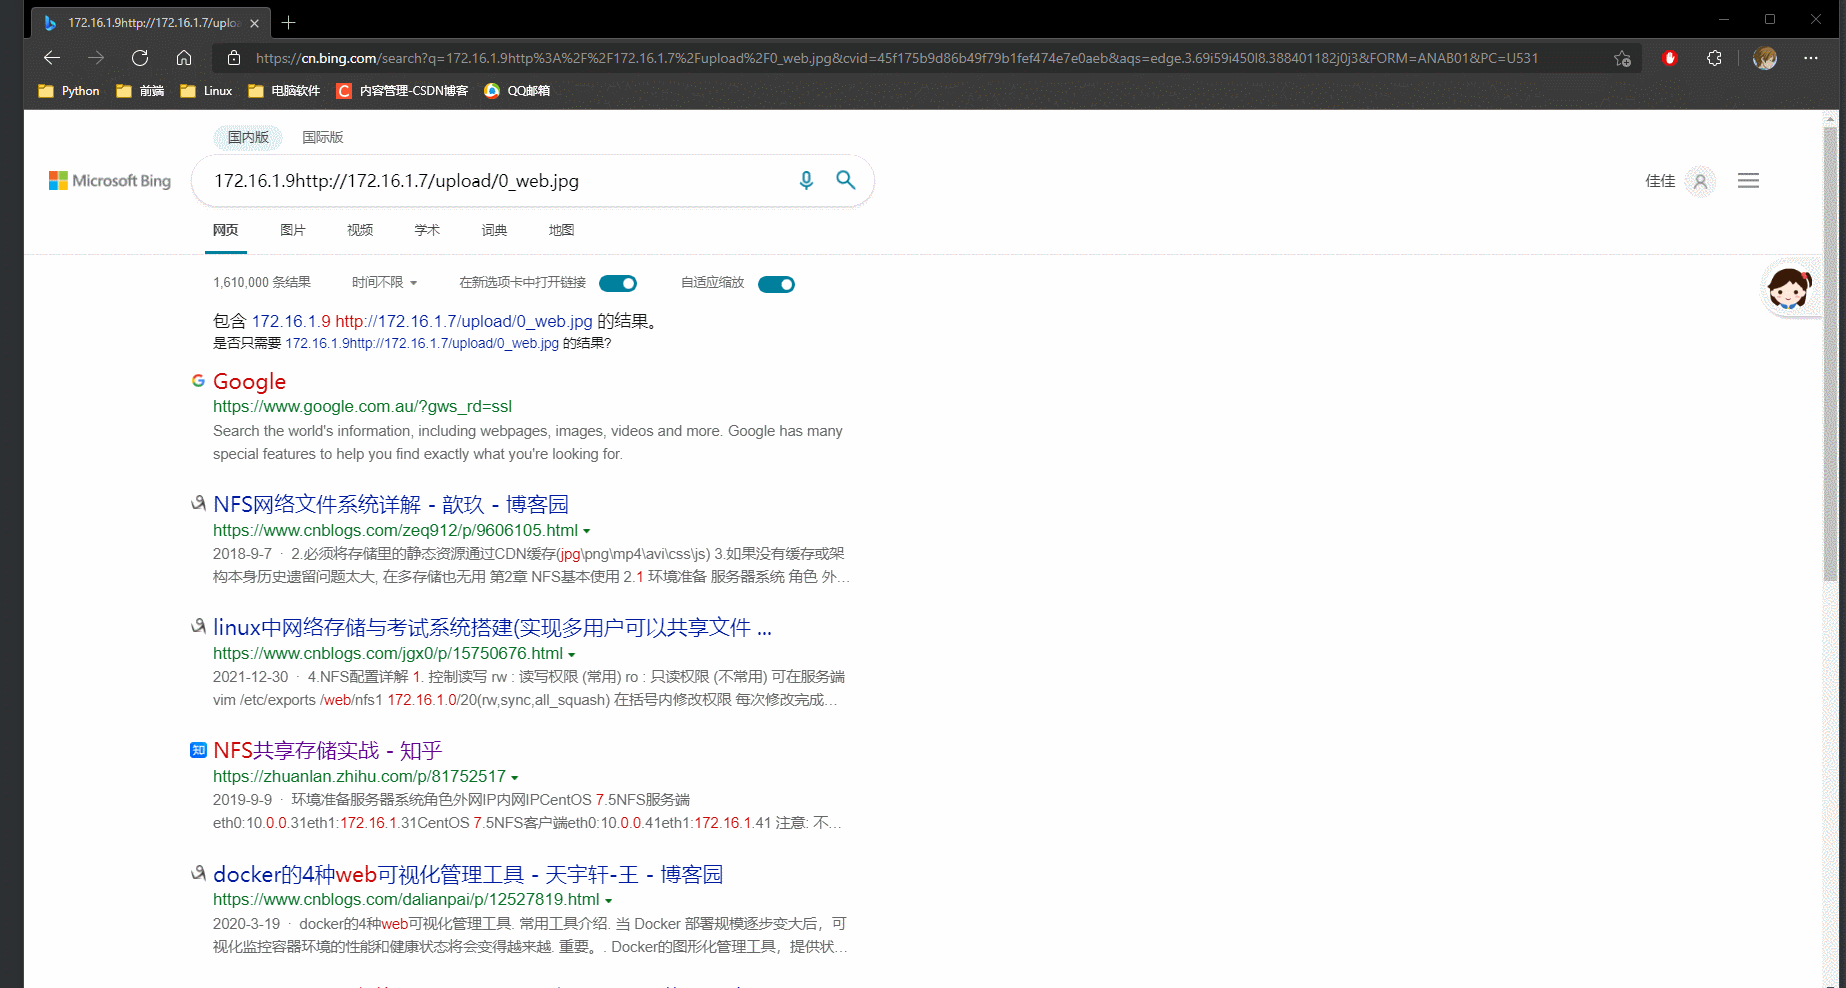Open the 前端 bookmark folder

tap(140, 91)
